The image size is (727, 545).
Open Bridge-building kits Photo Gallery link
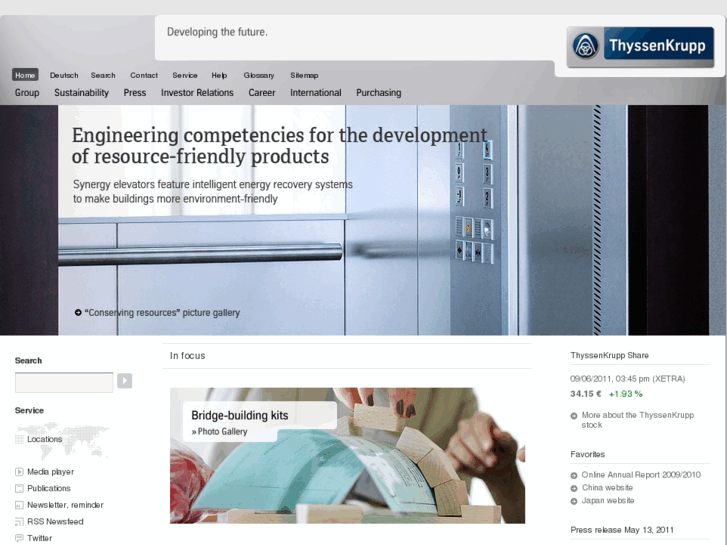[219, 432]
